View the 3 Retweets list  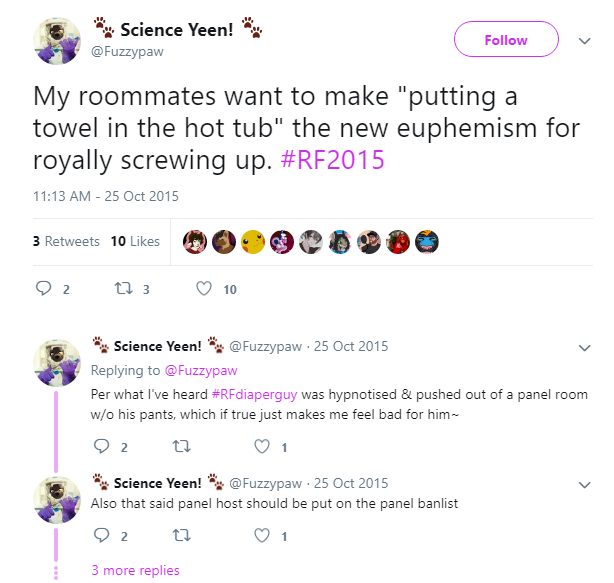click(x=66, y=241)
